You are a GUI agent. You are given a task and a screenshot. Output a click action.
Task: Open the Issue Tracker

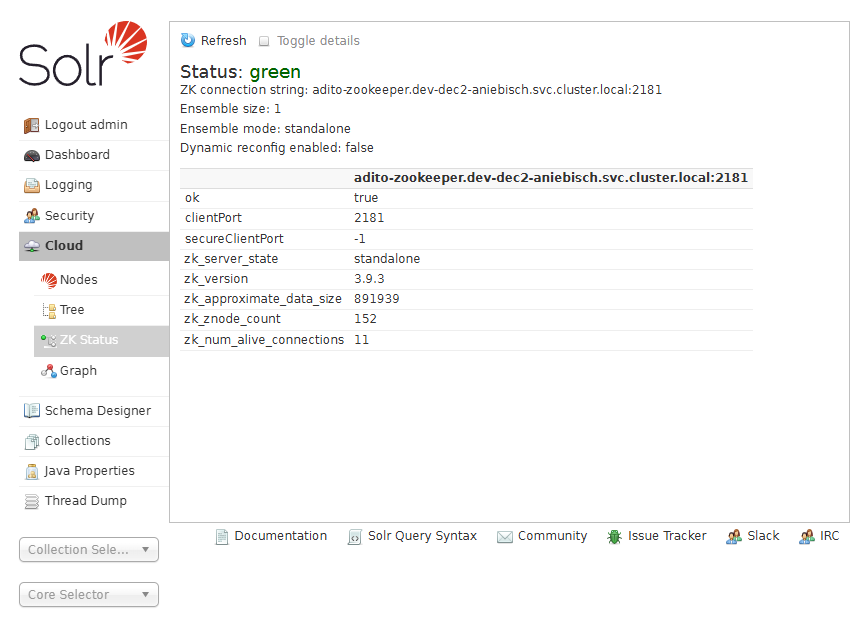pos(666,535)
